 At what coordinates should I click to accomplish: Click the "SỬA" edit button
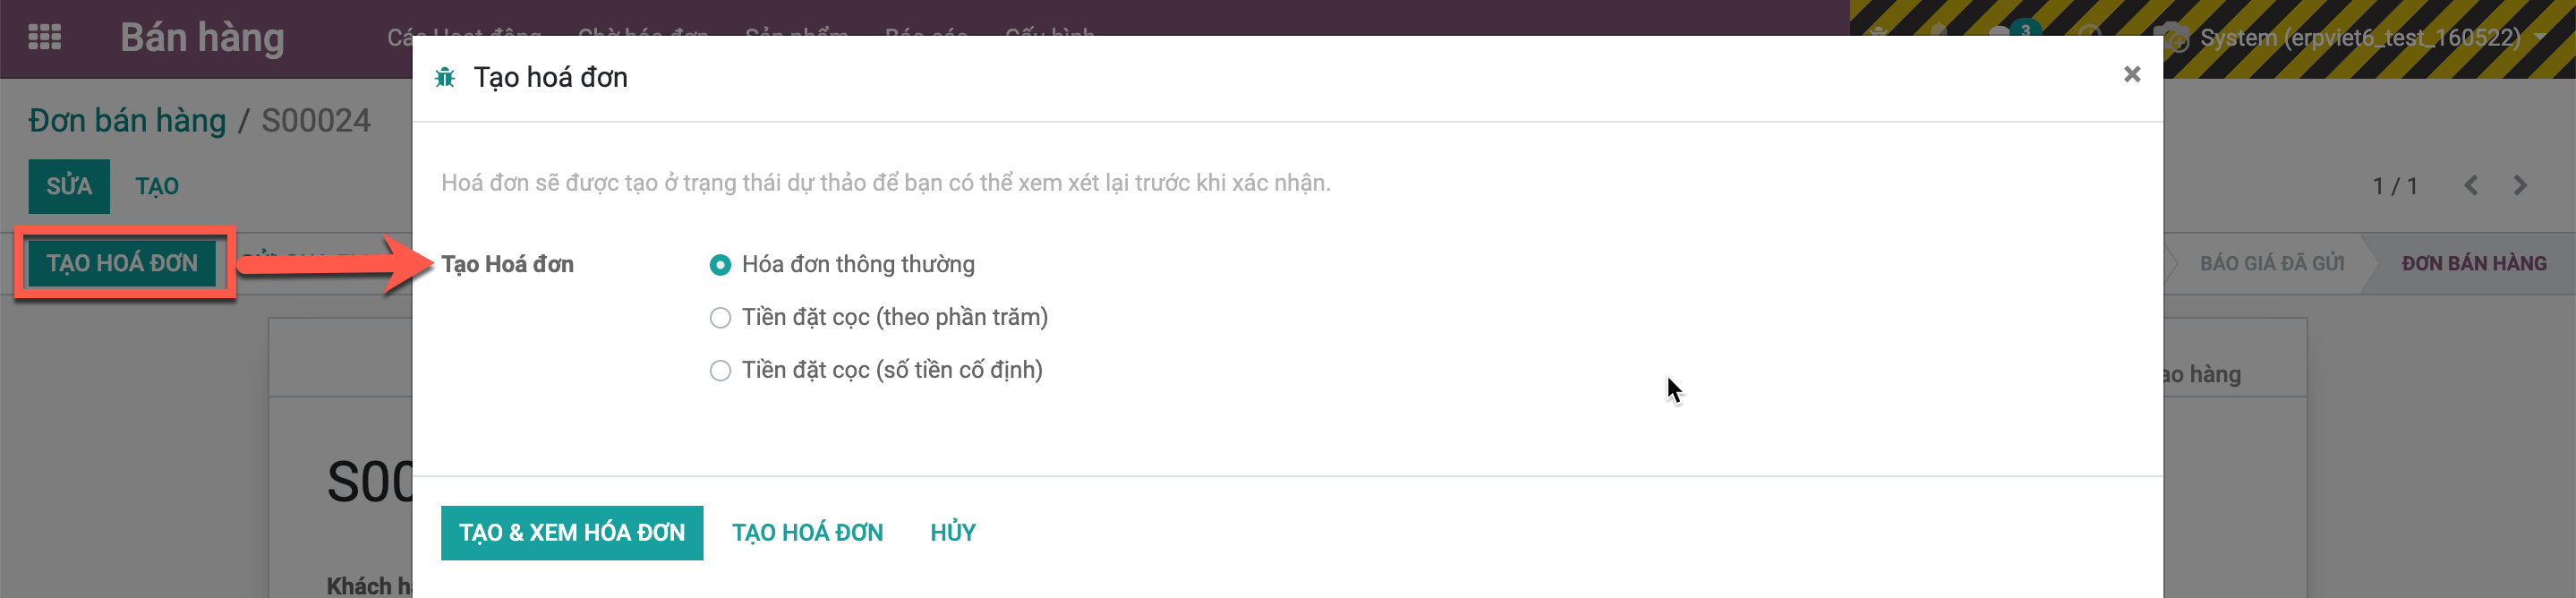pos(69,187)
